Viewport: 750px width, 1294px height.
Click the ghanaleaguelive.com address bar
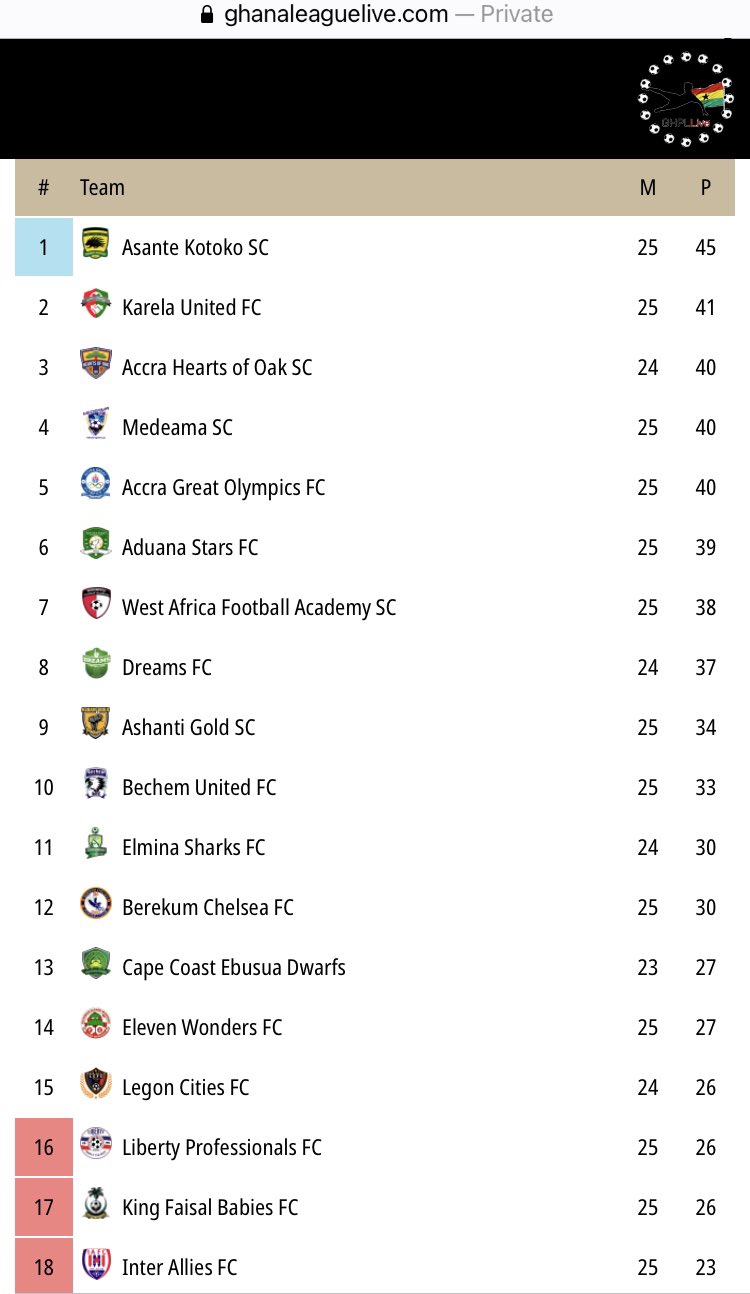(x=375, y=14)
